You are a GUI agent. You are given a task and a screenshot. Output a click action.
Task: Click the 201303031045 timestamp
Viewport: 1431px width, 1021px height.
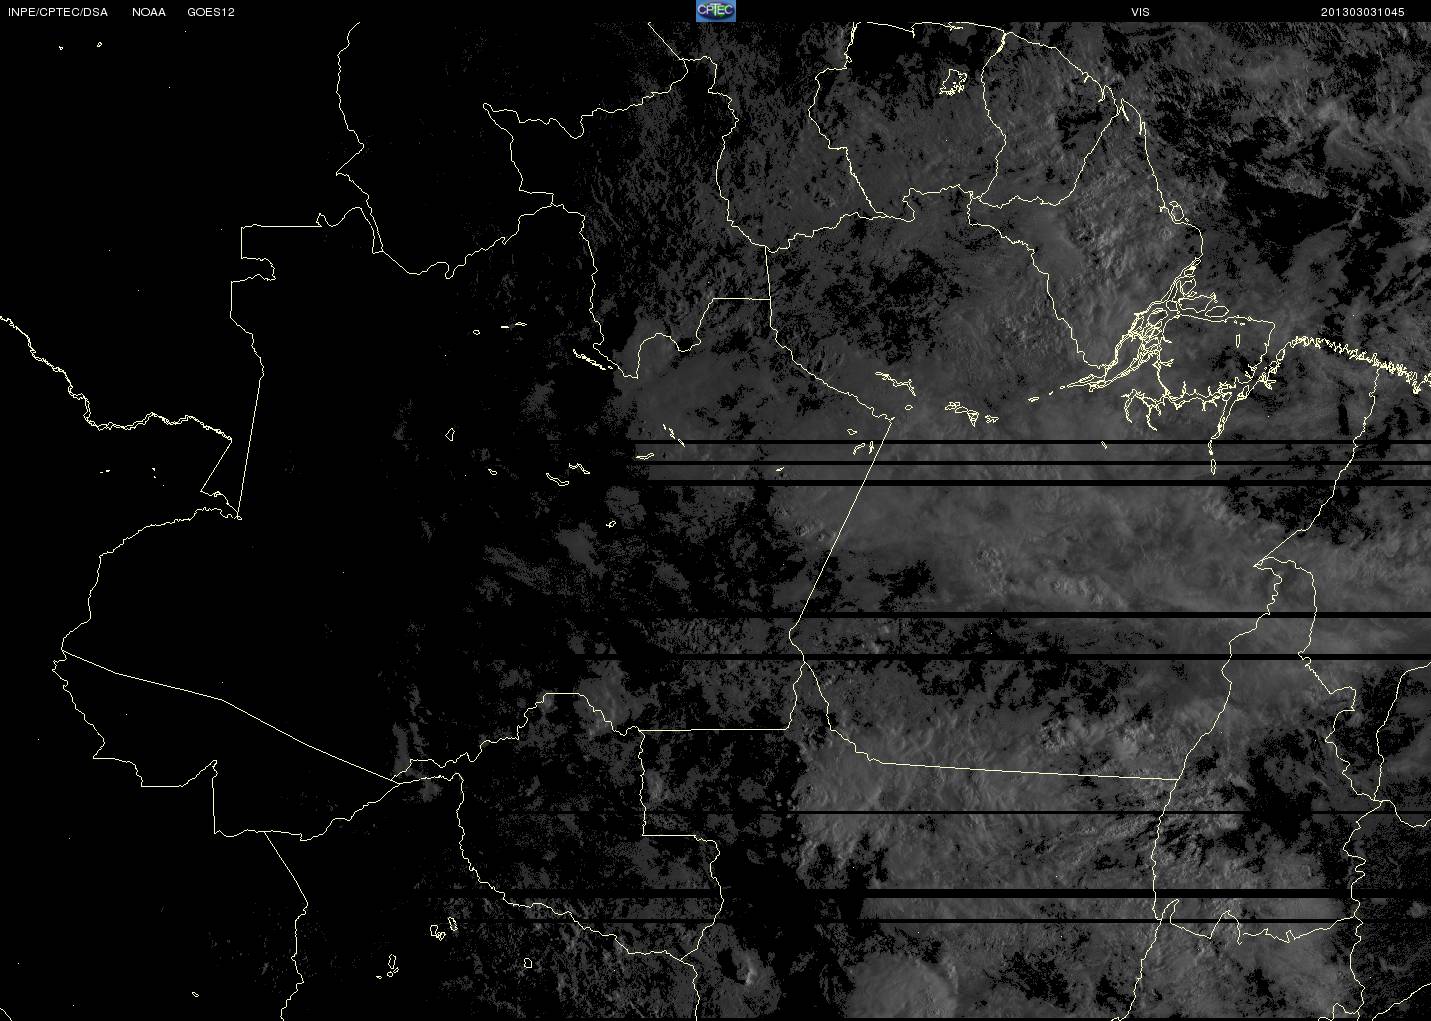click(1362, 12)
